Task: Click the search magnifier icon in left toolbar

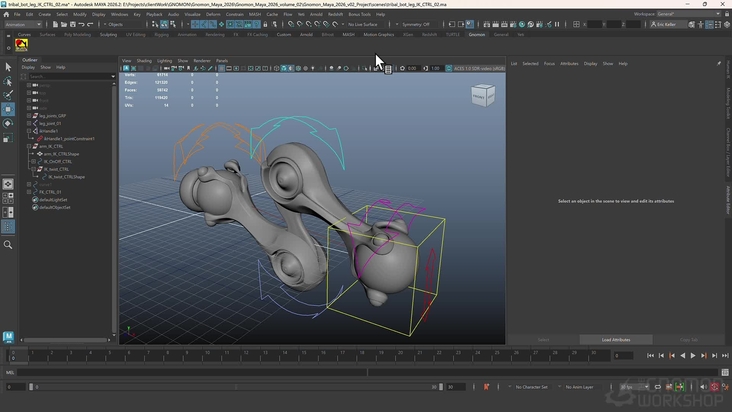Action: point(8,244)
